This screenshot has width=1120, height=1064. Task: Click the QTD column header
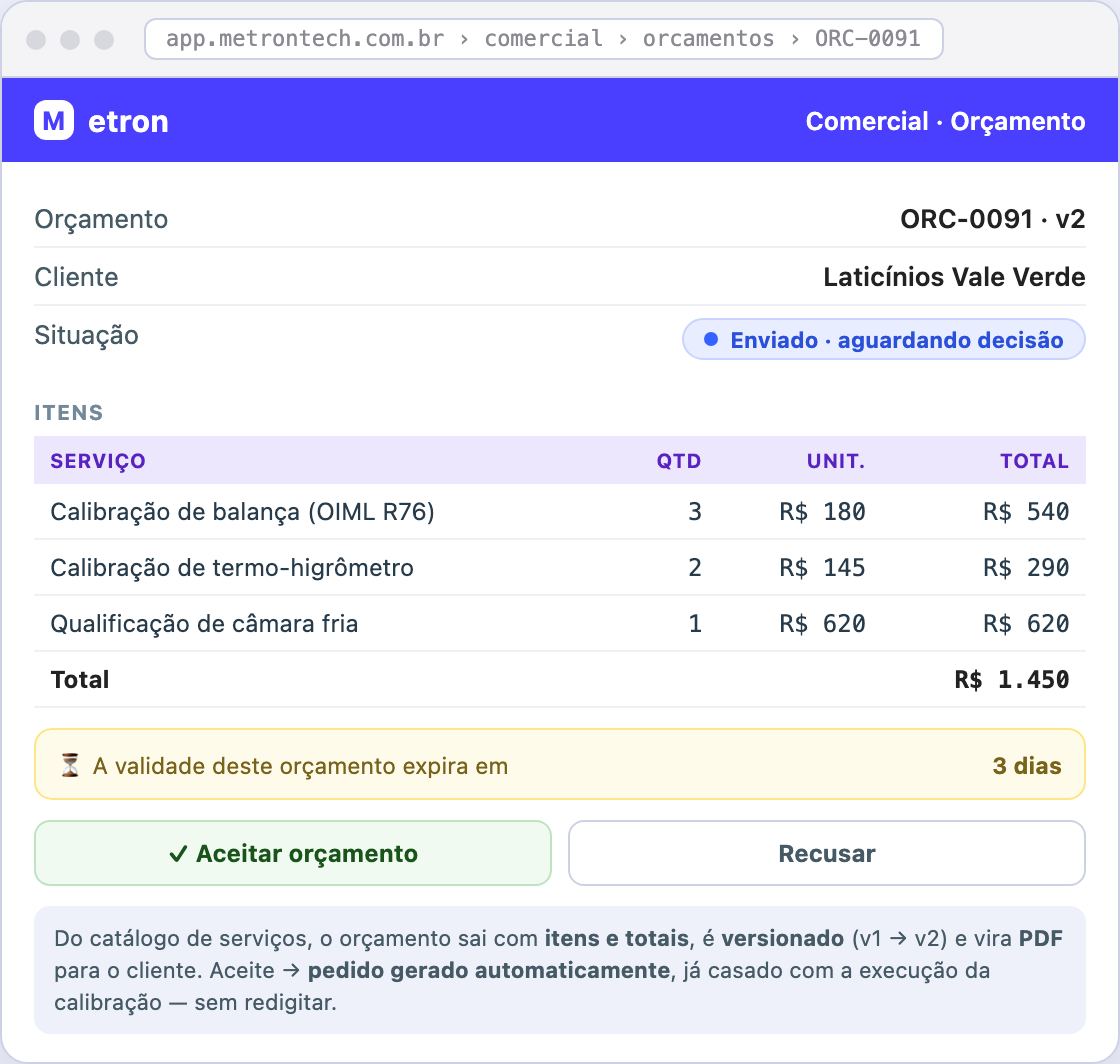[679, 461]
